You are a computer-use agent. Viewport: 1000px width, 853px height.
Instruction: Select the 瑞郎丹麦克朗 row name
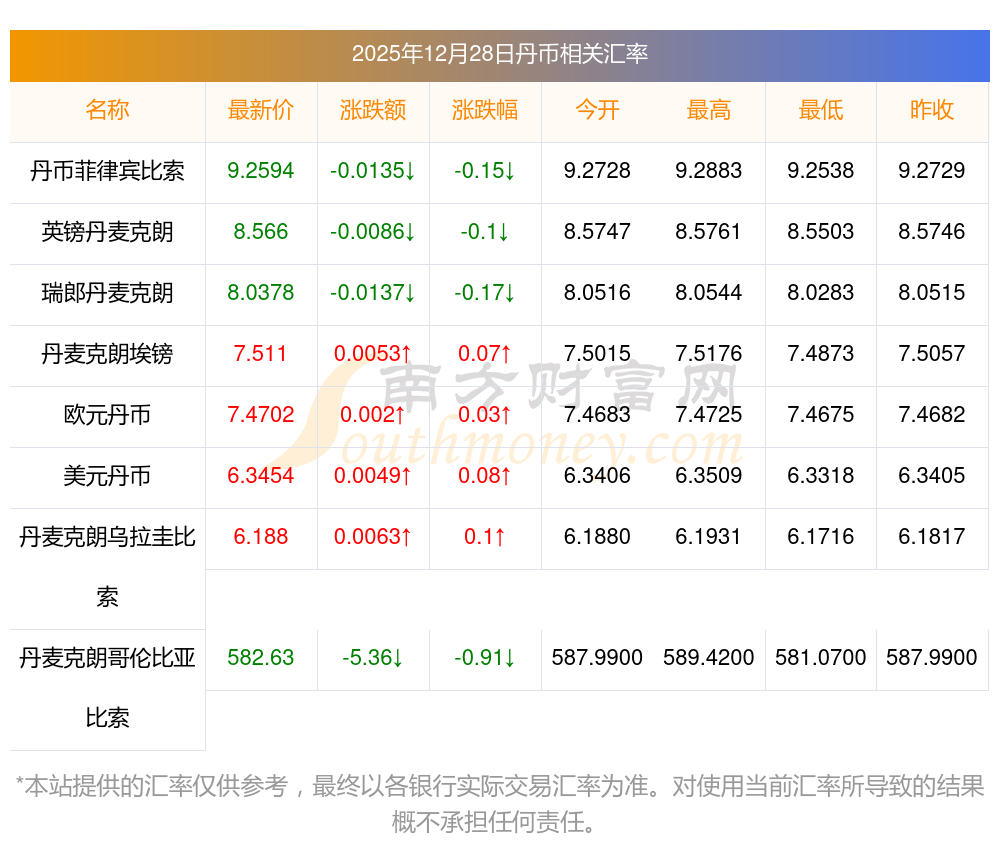[x=107, y=293]
